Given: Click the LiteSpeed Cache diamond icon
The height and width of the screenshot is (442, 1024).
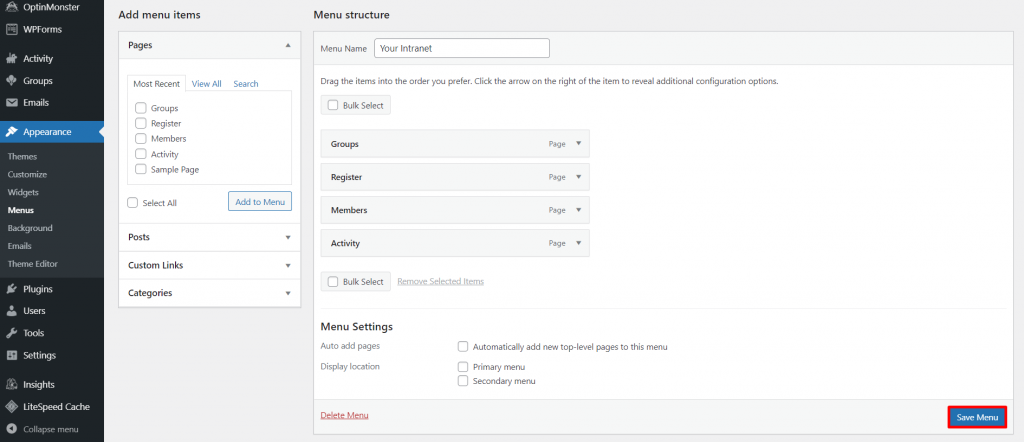Looking at the screenshot, I should [12, 406].
